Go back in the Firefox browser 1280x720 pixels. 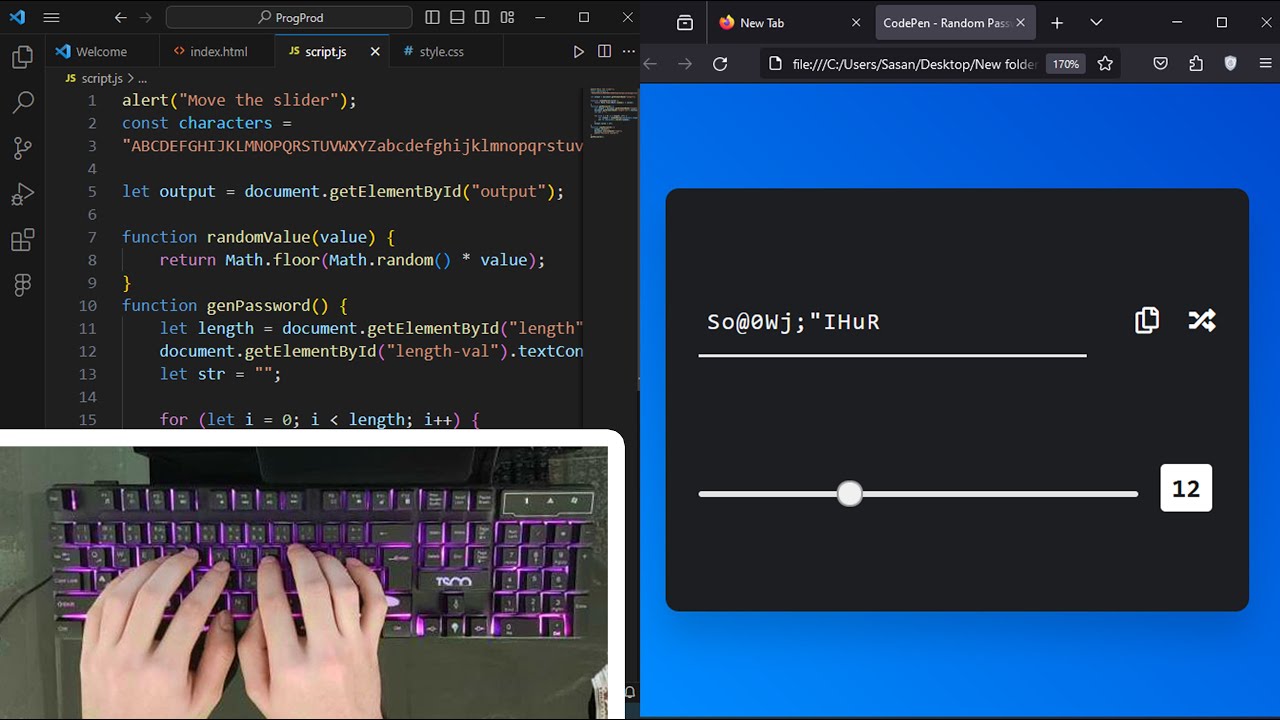tap(651, 64)
